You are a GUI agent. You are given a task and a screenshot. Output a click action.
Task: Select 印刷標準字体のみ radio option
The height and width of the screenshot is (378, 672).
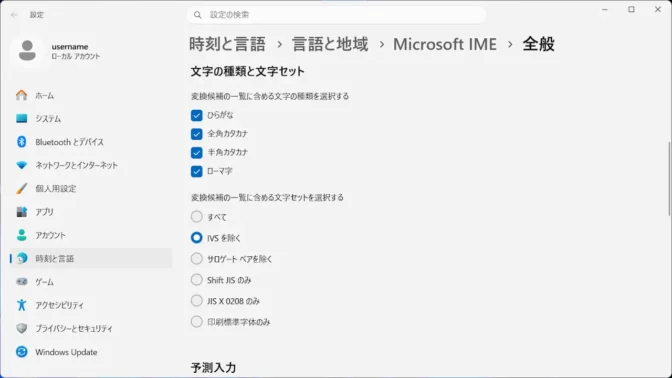click(196, 321)
